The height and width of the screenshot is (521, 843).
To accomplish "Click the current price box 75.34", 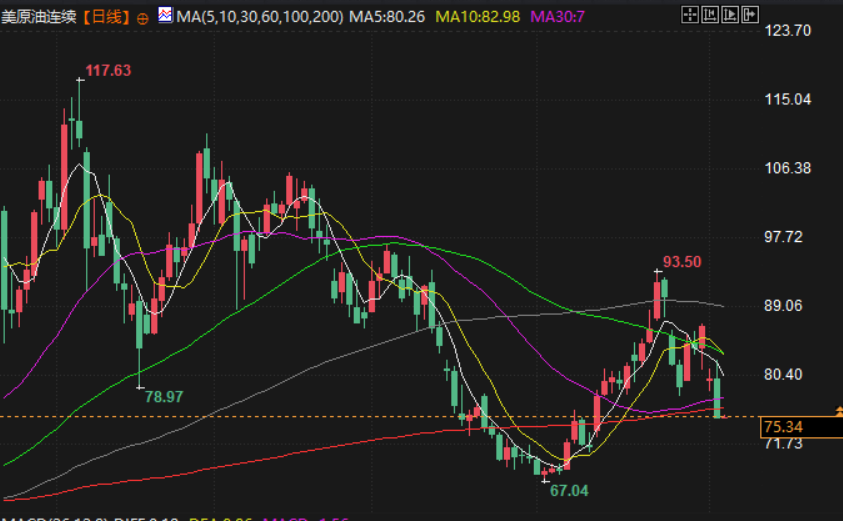I will 802,427.
